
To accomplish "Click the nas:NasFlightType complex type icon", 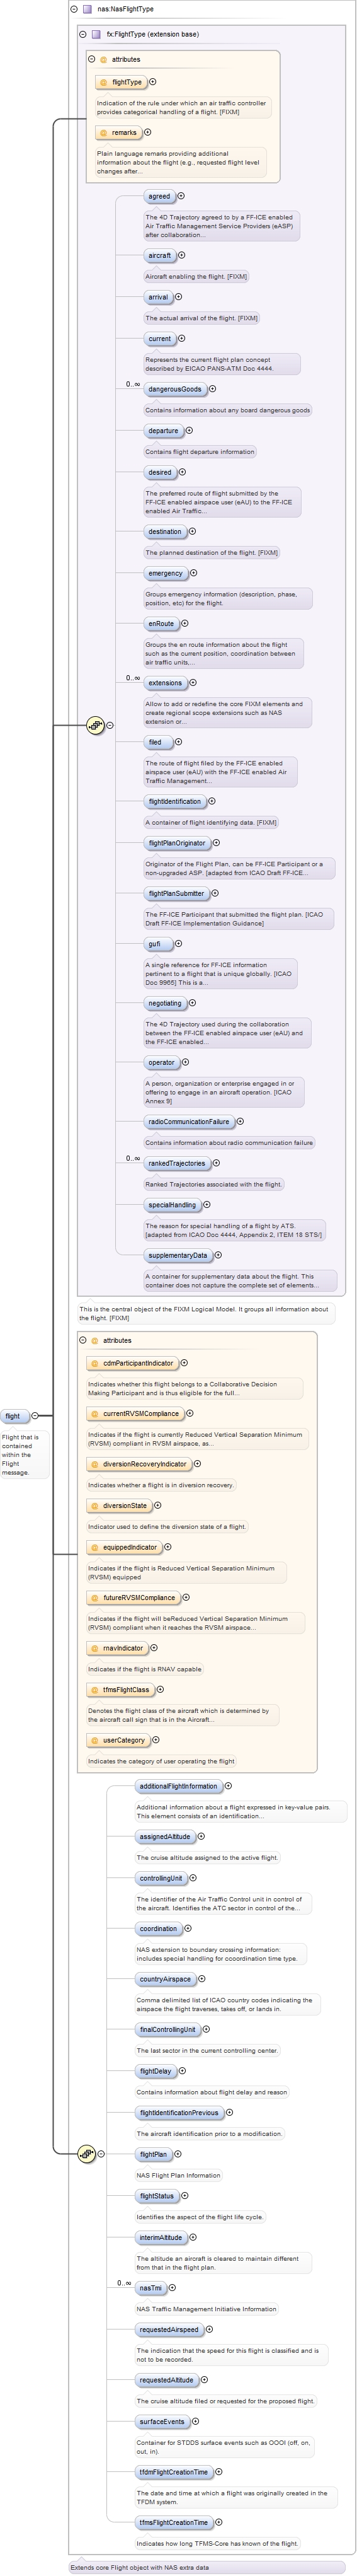I will point(87,9).
